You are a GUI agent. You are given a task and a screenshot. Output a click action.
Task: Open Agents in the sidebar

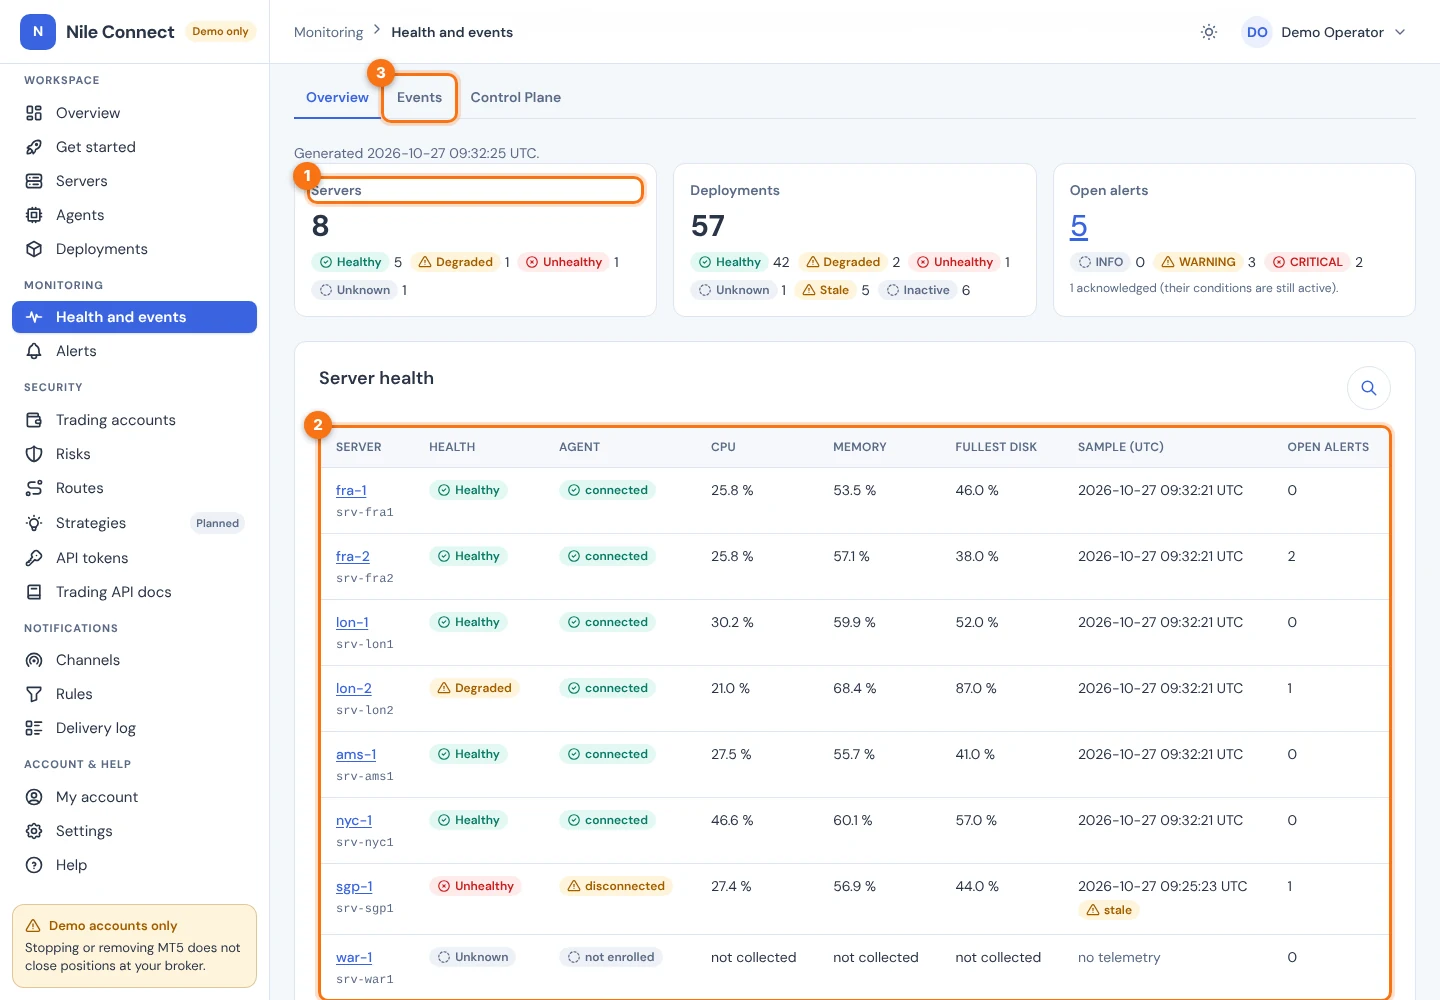point(134,215)
